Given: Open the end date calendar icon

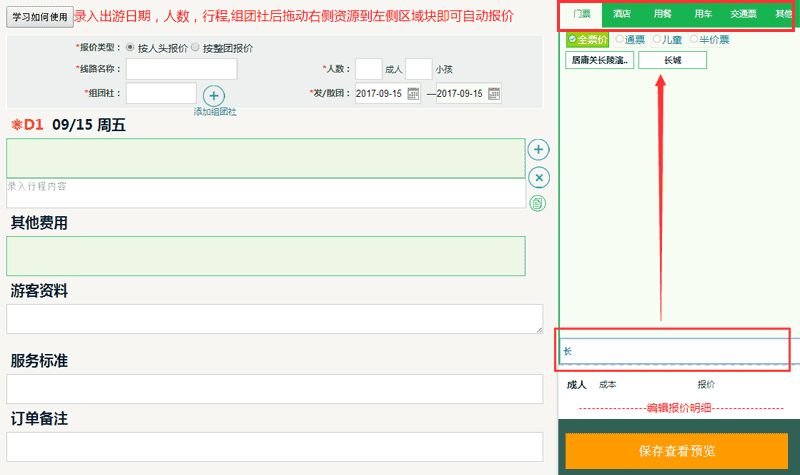Looking at the screenshot, I should coord(493,93).
